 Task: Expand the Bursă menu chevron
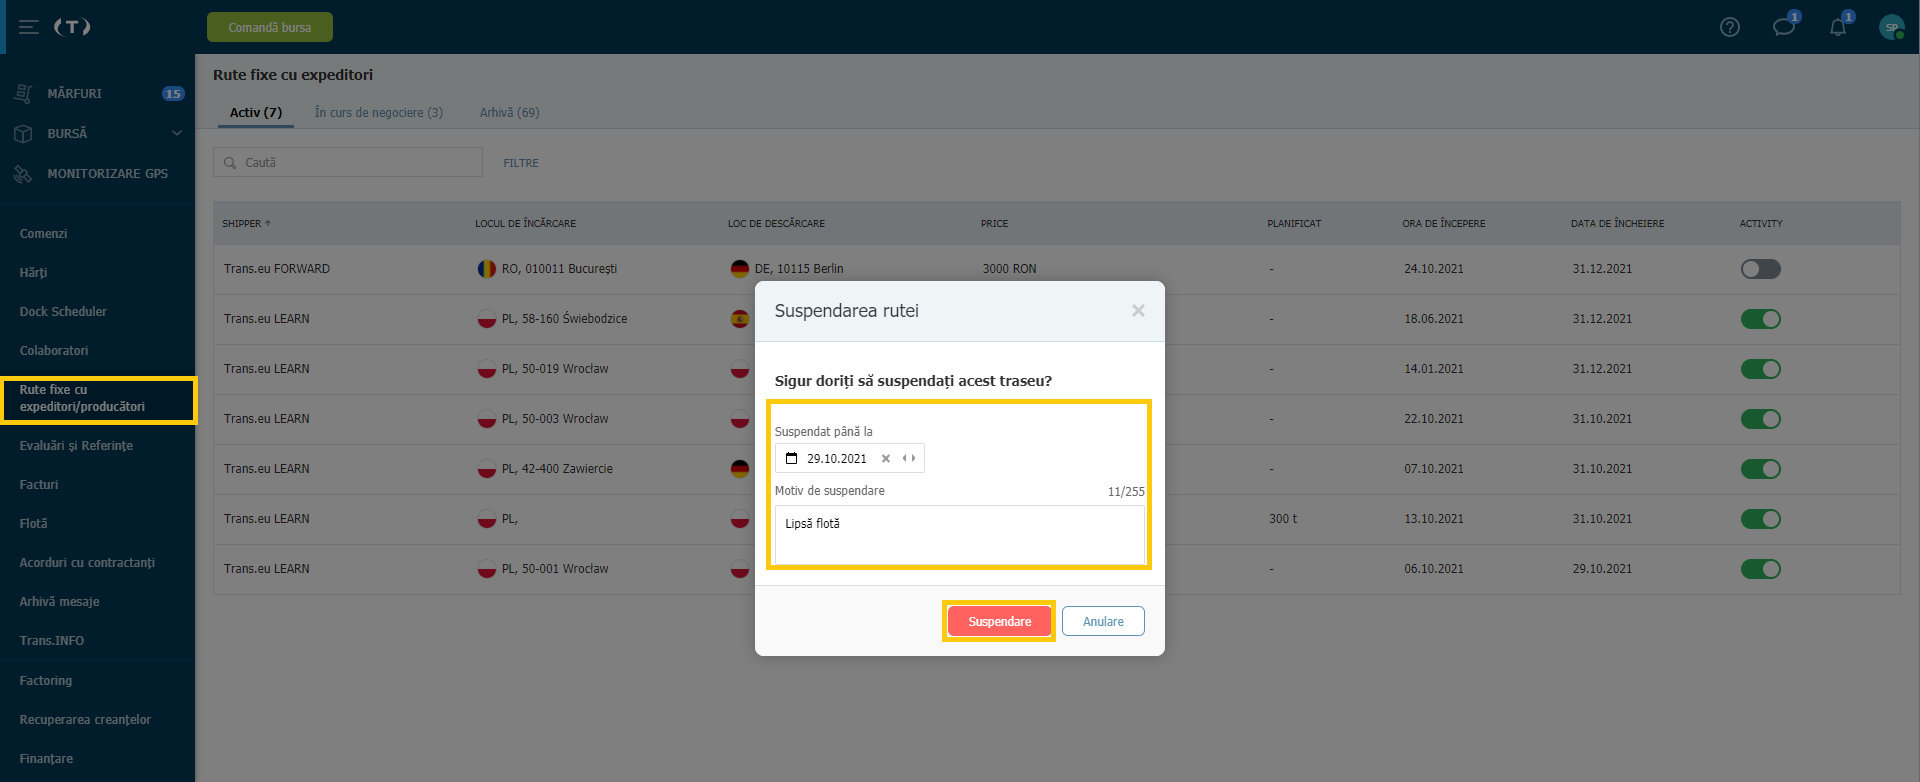[177, 133]
